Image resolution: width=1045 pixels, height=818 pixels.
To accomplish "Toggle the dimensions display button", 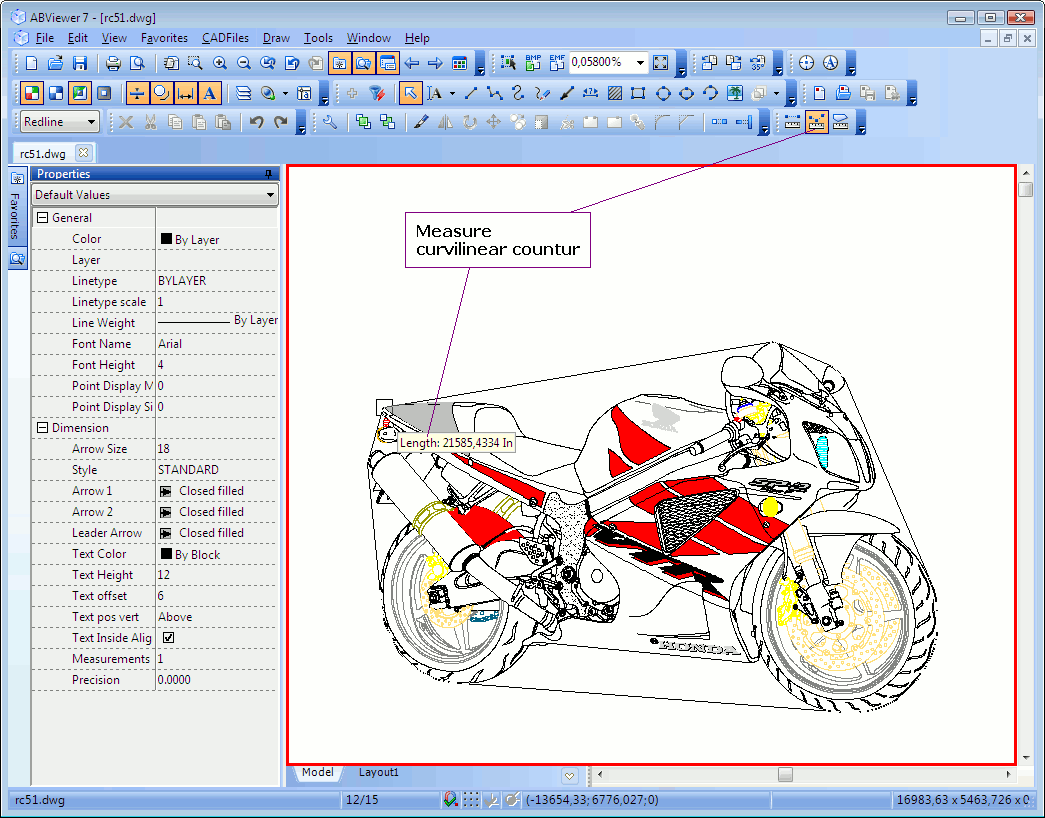I will pos(185,93).
